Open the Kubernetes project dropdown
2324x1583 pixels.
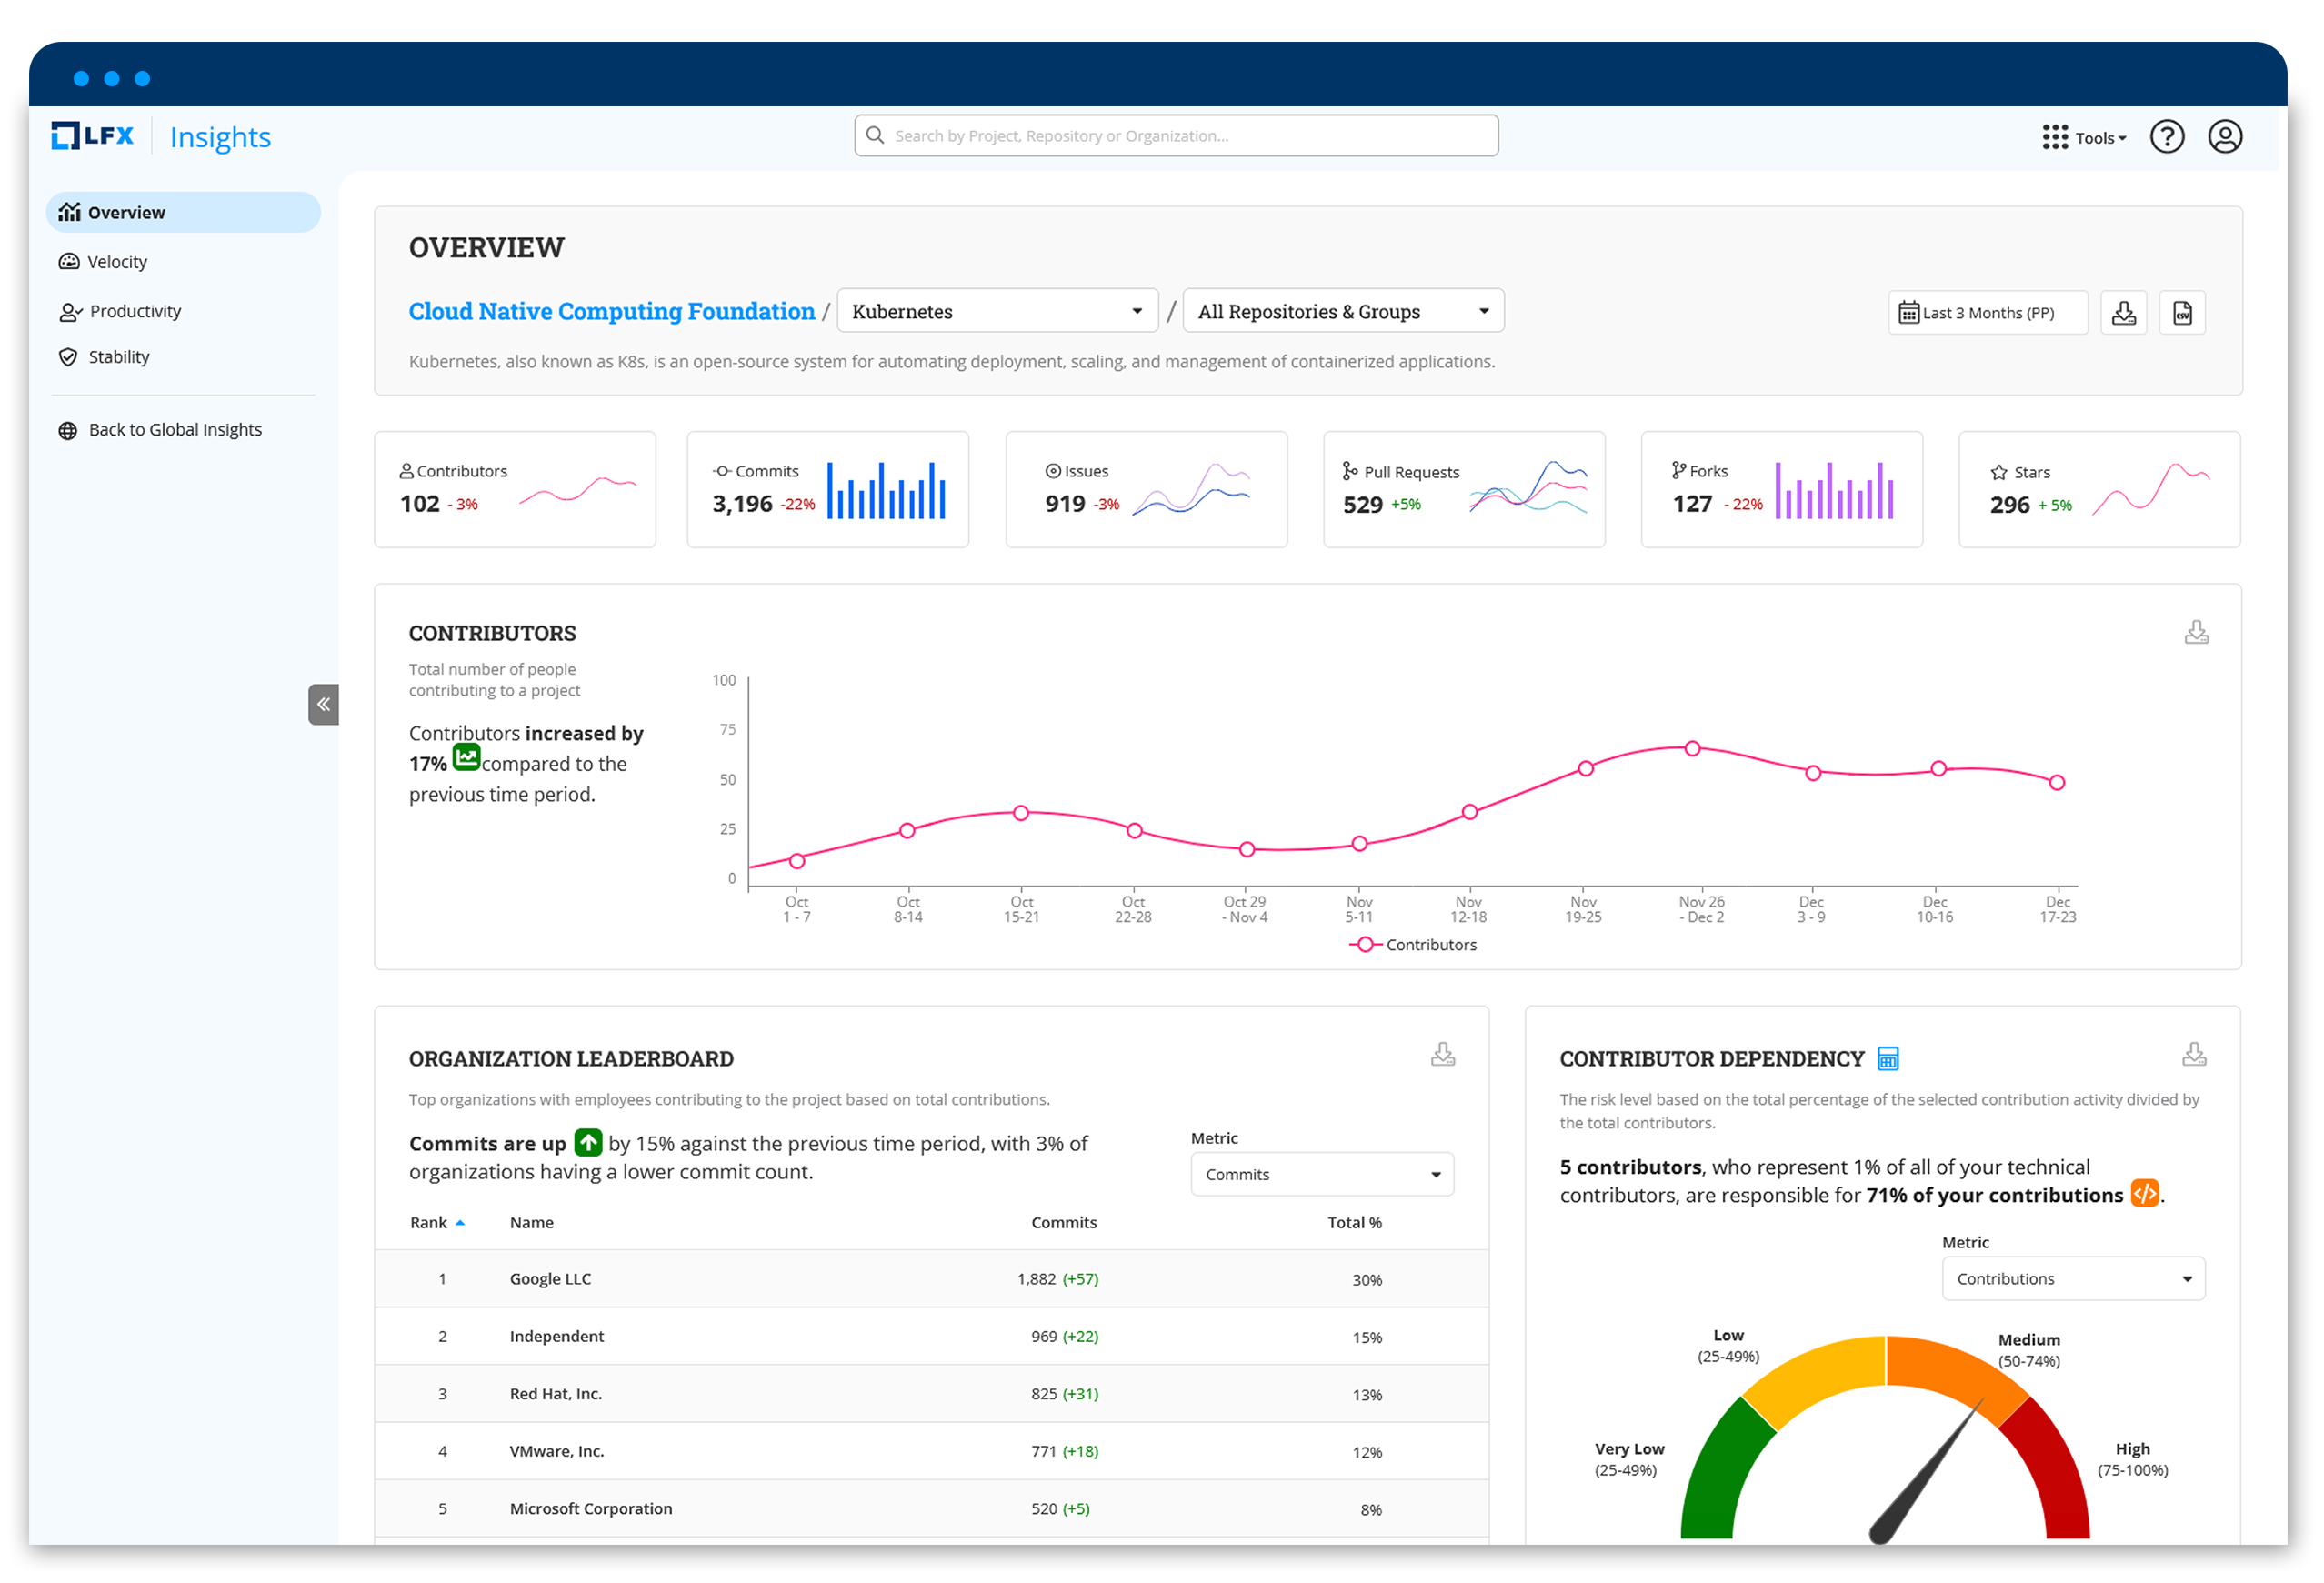tap(997, 312)
